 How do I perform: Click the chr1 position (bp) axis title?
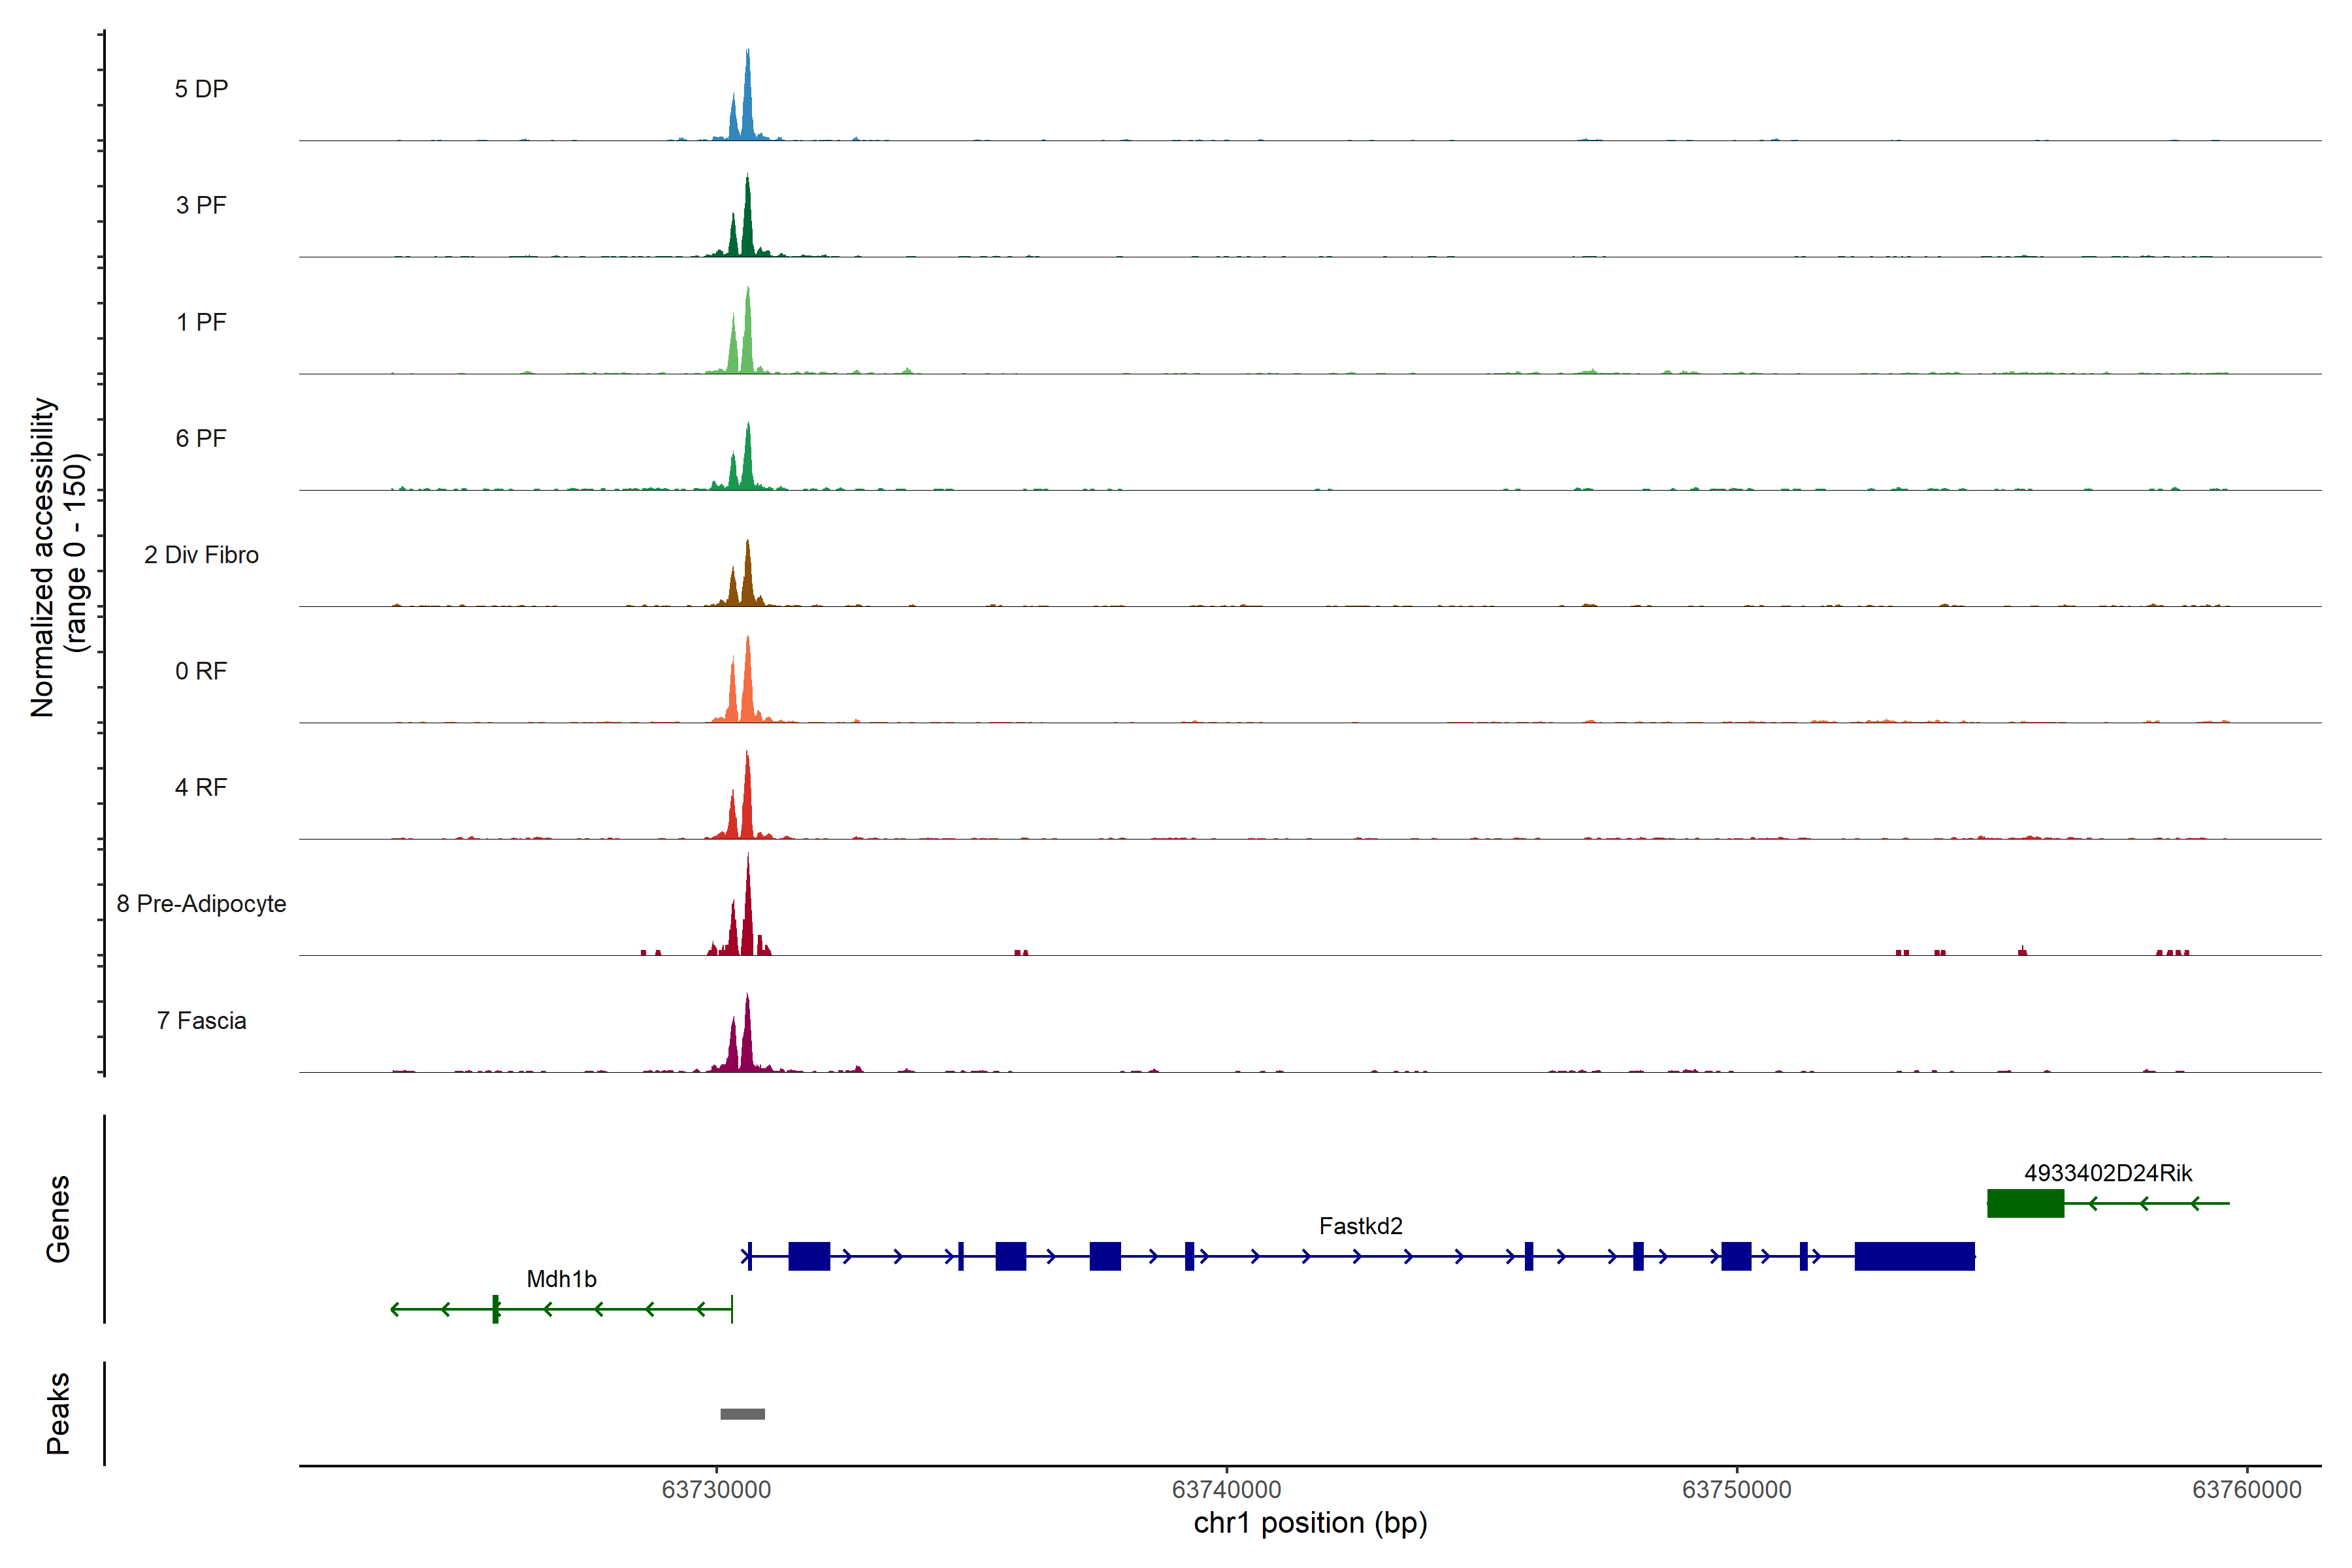(1310, 1523)
